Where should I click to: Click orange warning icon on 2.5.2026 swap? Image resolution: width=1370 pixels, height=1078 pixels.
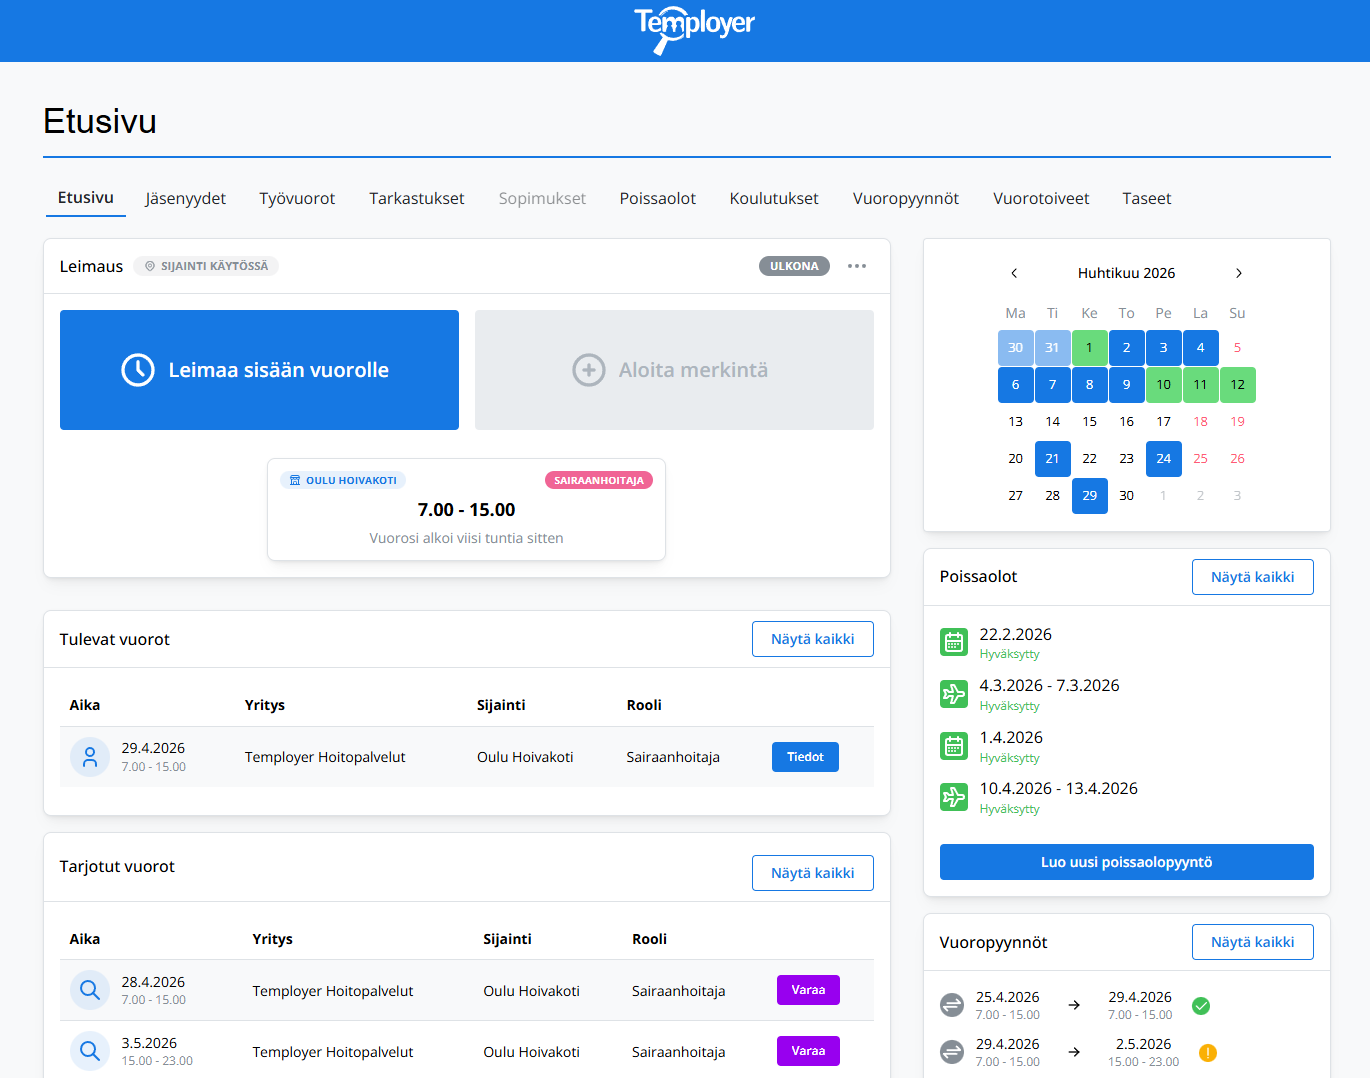1208,1052
